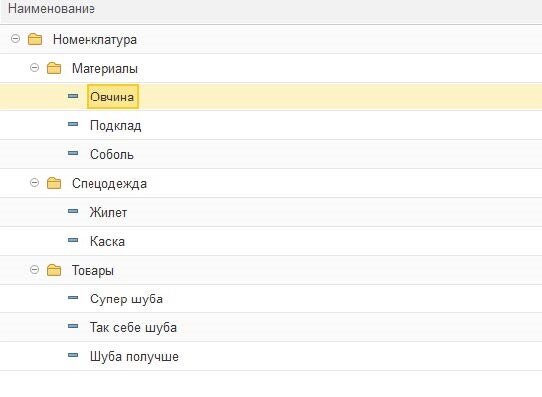Click the item icon beside Соболь
This screenshot has height=397, width=542.
pos(73,153)
